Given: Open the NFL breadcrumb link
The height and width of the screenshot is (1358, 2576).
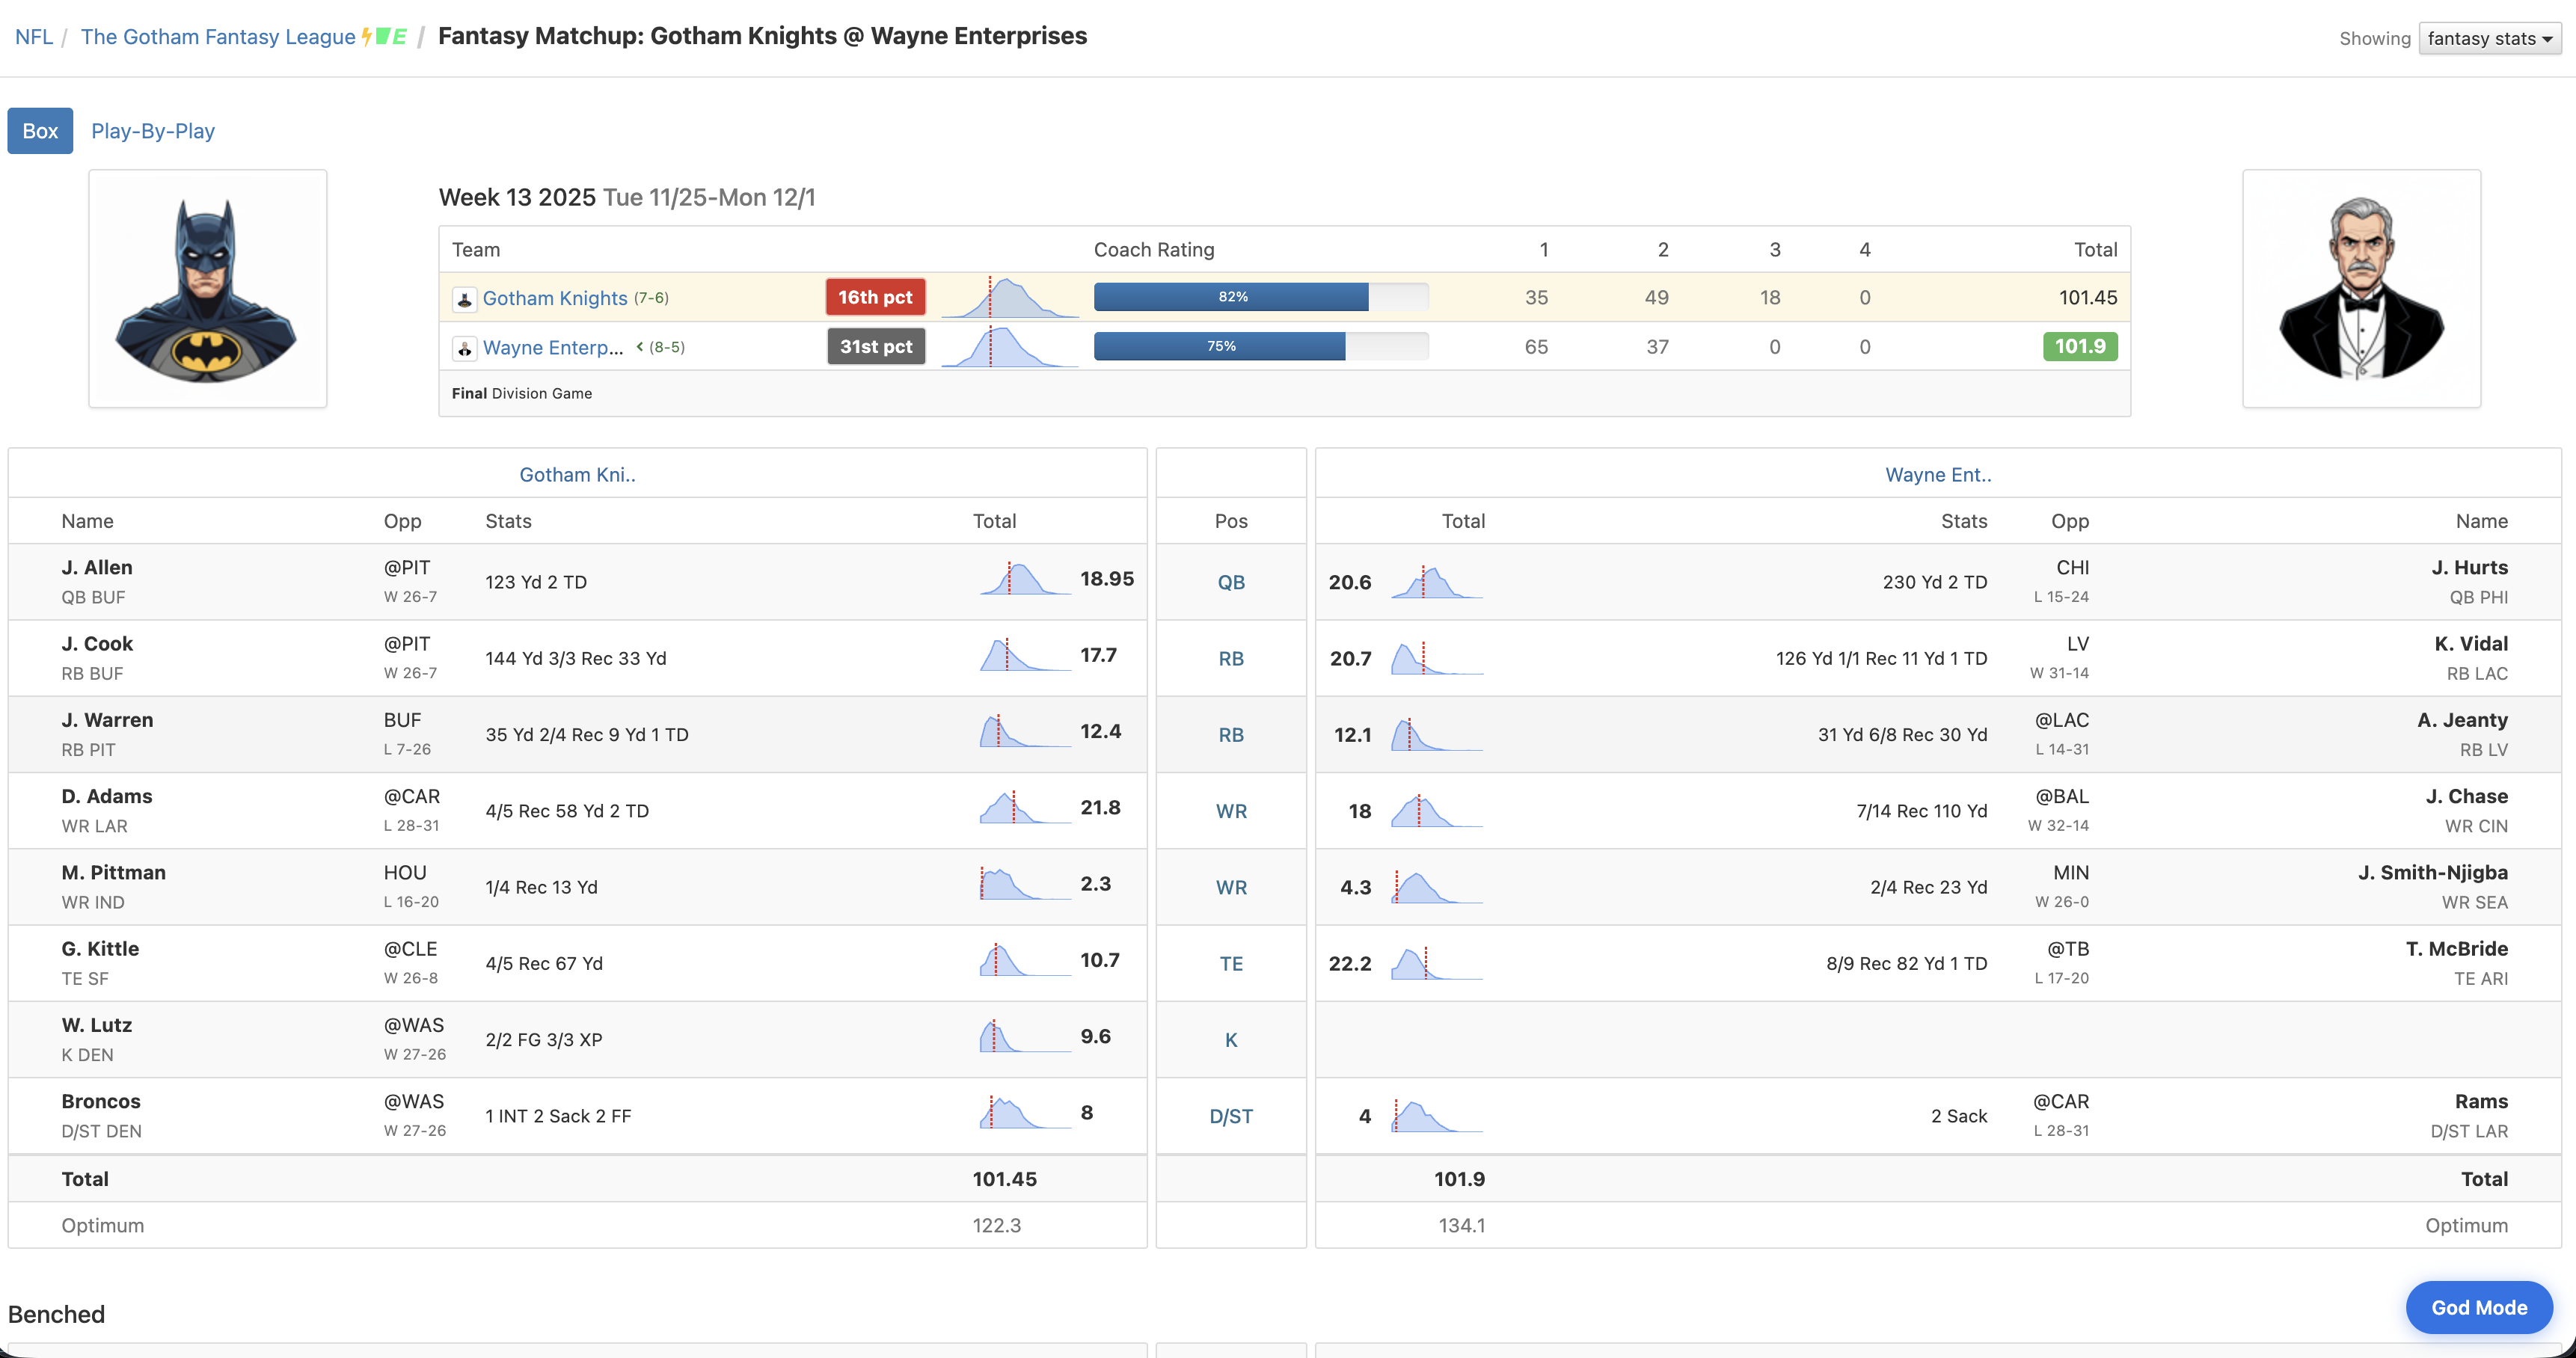Looking at the screenshot, I should pyautogui.click(x=34, y=37).
